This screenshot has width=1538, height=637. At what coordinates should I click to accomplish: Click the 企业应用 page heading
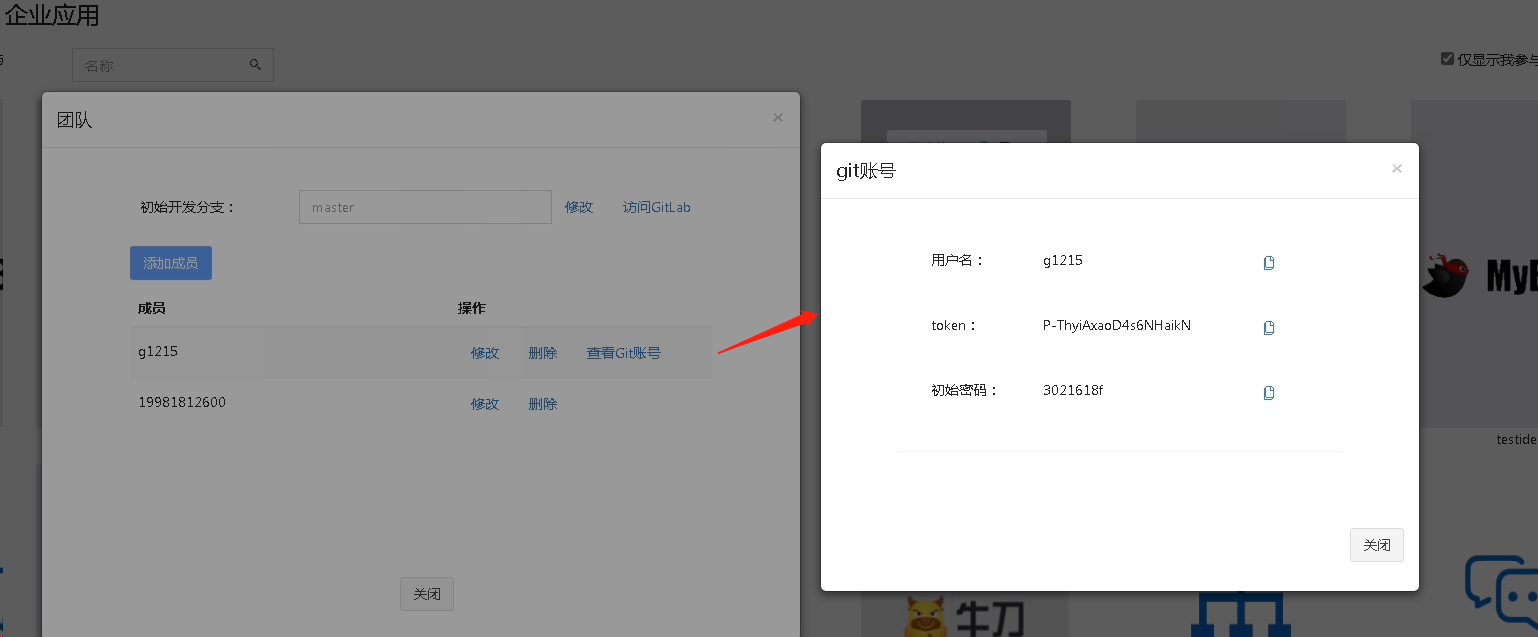52,15
